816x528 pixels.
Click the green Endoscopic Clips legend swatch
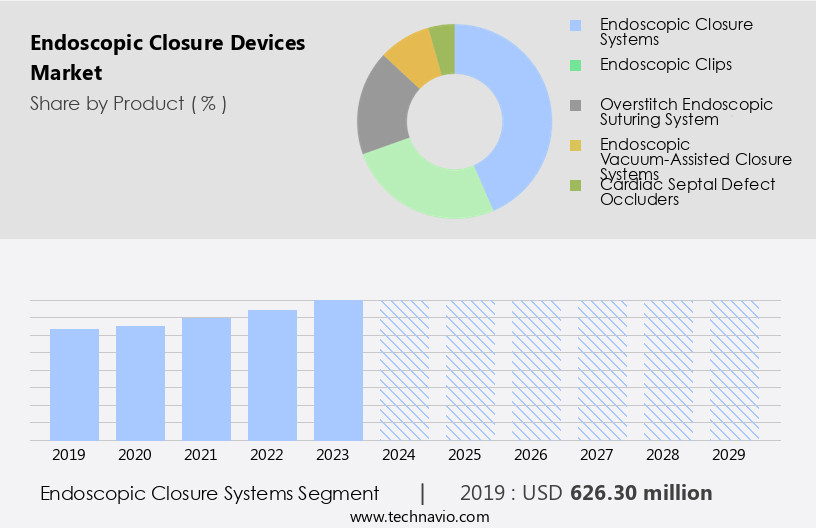(574, 65)
